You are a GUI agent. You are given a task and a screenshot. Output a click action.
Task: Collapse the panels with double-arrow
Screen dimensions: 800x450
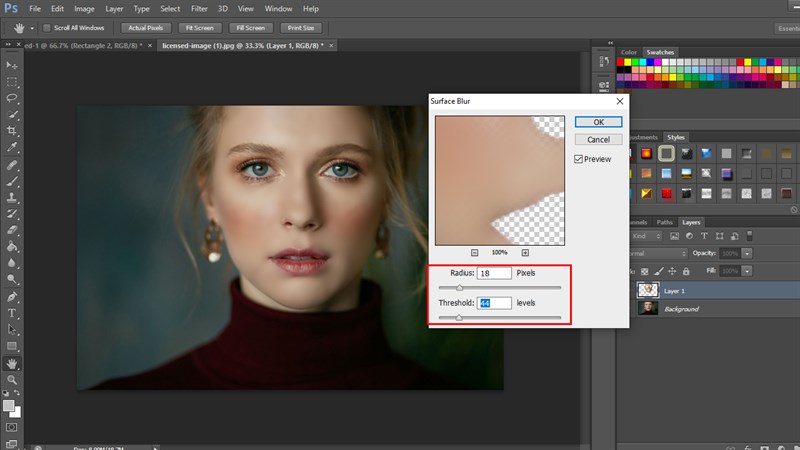(x=610, y=43)
